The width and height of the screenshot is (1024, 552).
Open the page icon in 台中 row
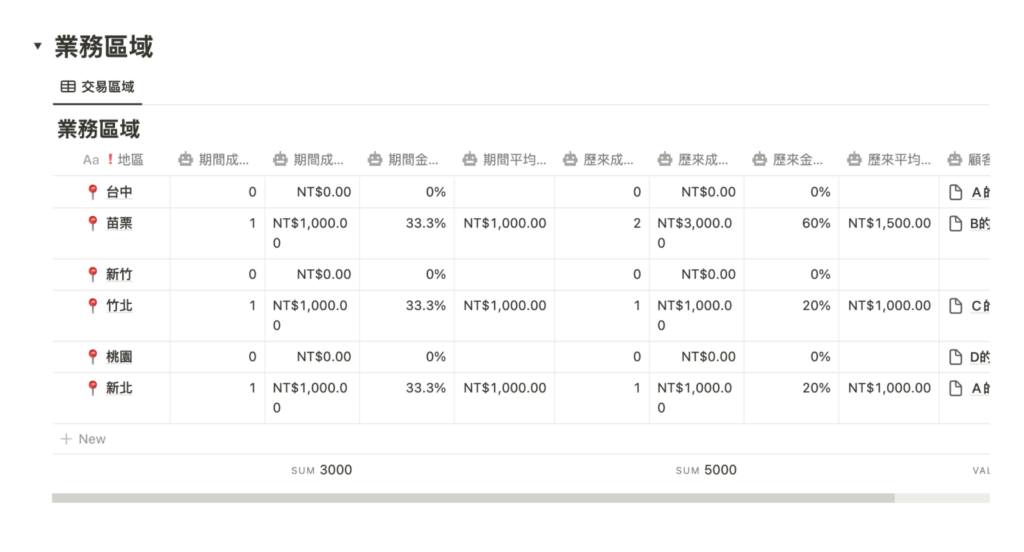pos(956,192)
